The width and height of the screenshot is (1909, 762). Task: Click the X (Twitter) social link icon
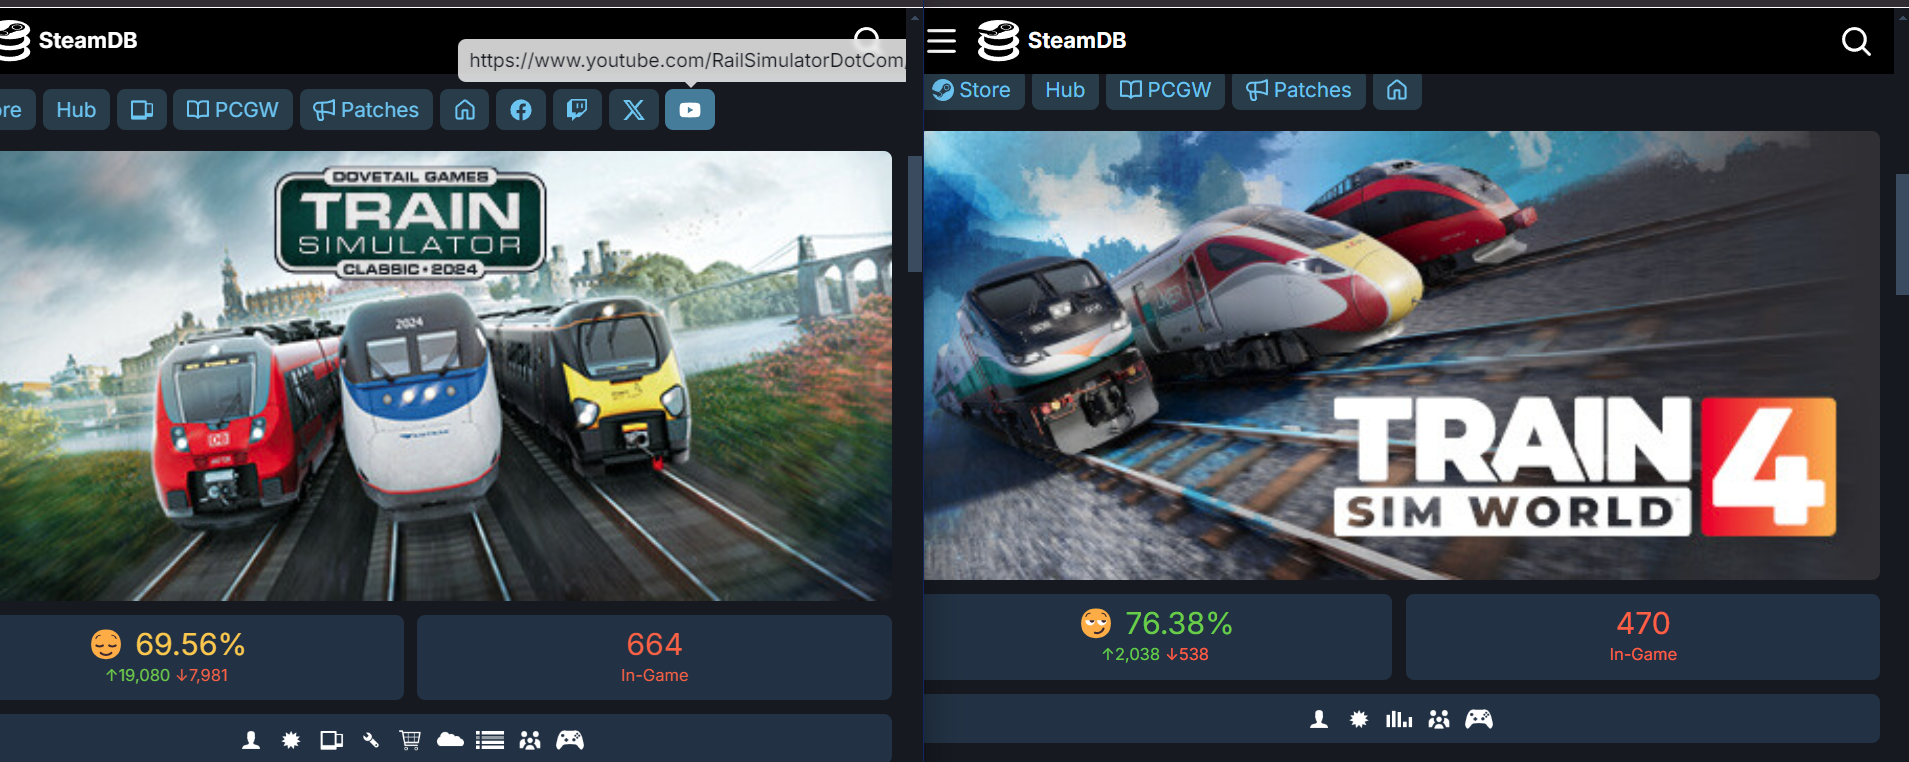(634, 110)
